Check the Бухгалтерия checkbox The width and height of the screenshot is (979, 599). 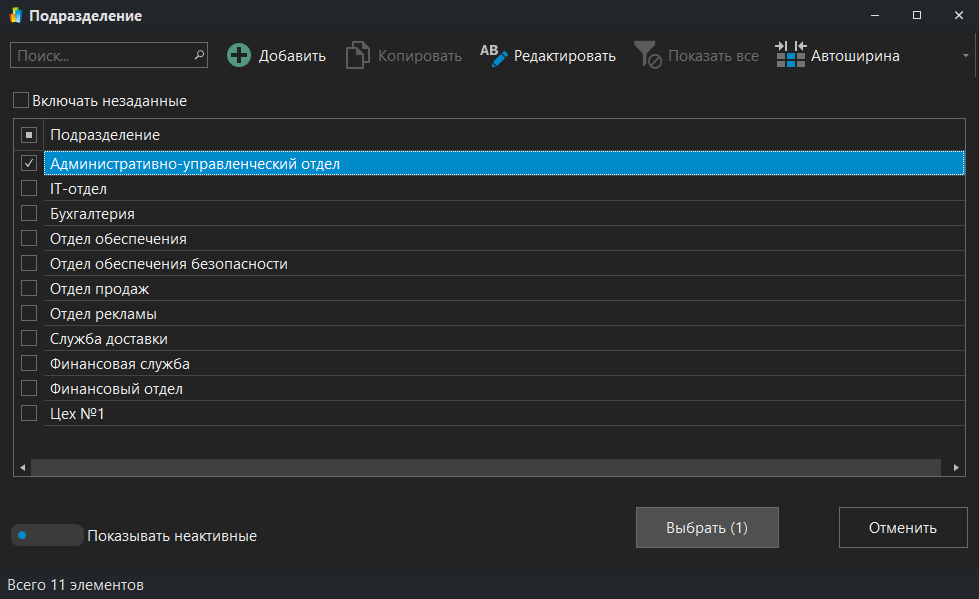click(x=29, y=213)
